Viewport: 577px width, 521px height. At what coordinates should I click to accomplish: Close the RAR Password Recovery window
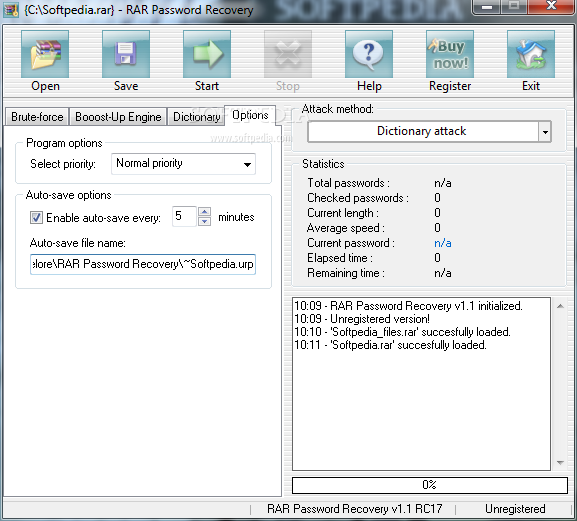tap(551, 6)
